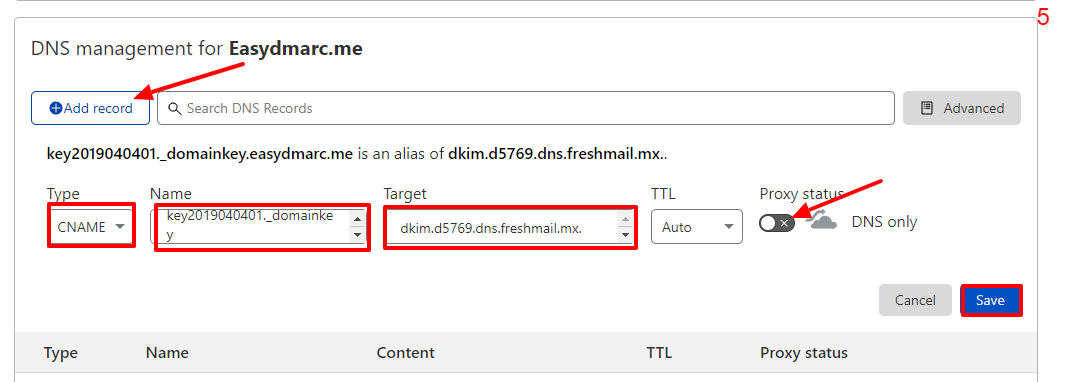Toggle the Proxy status switch
Viewport: 1065px width, 382px height.
click(777, 223)
